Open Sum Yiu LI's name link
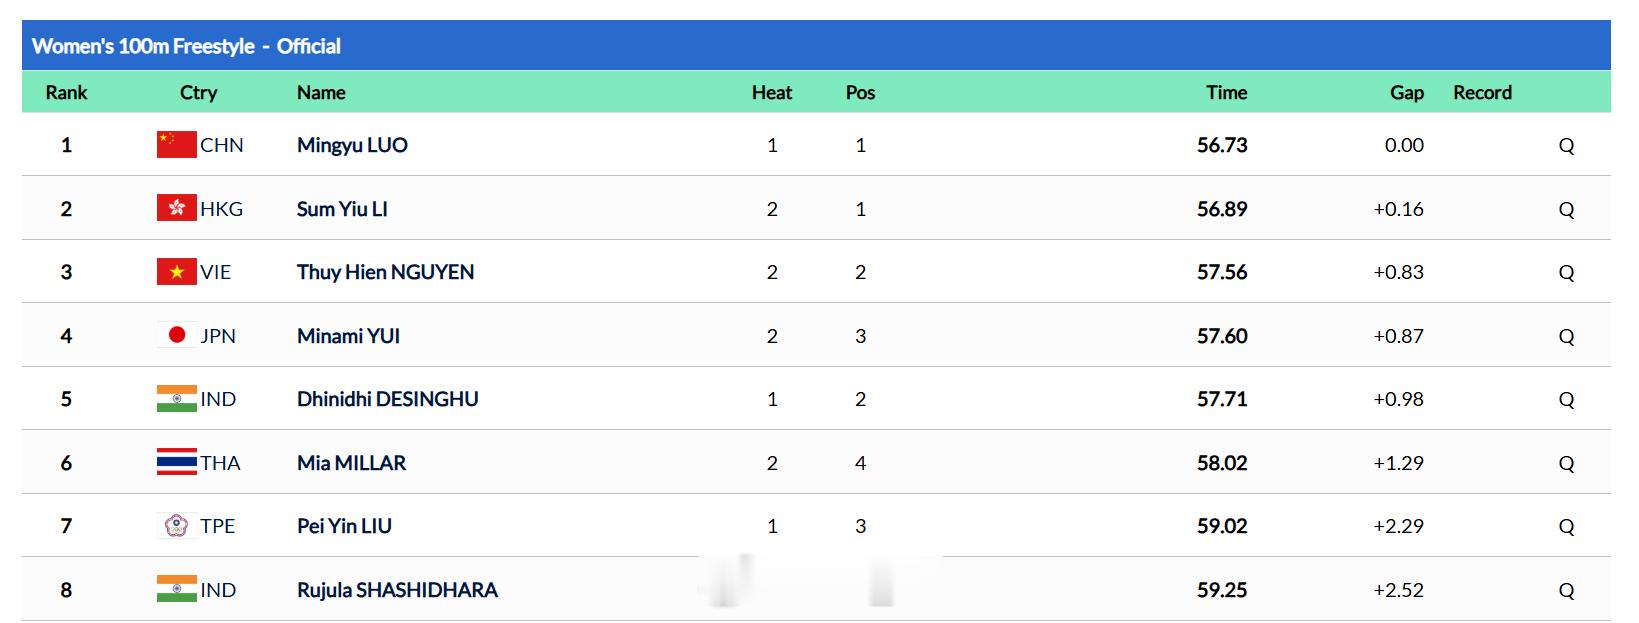The height and width of the screenshot is (623, 1639). click(x=342, y=209)
